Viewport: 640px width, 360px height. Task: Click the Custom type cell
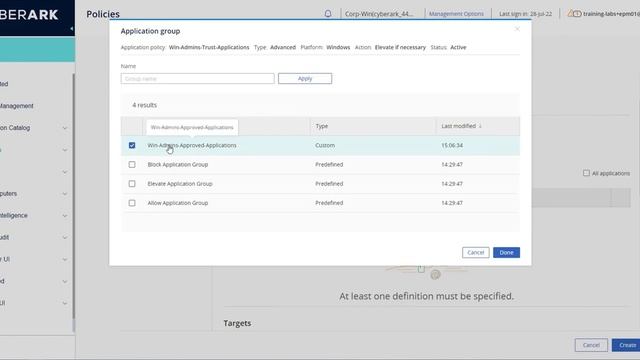pos(325,145)
